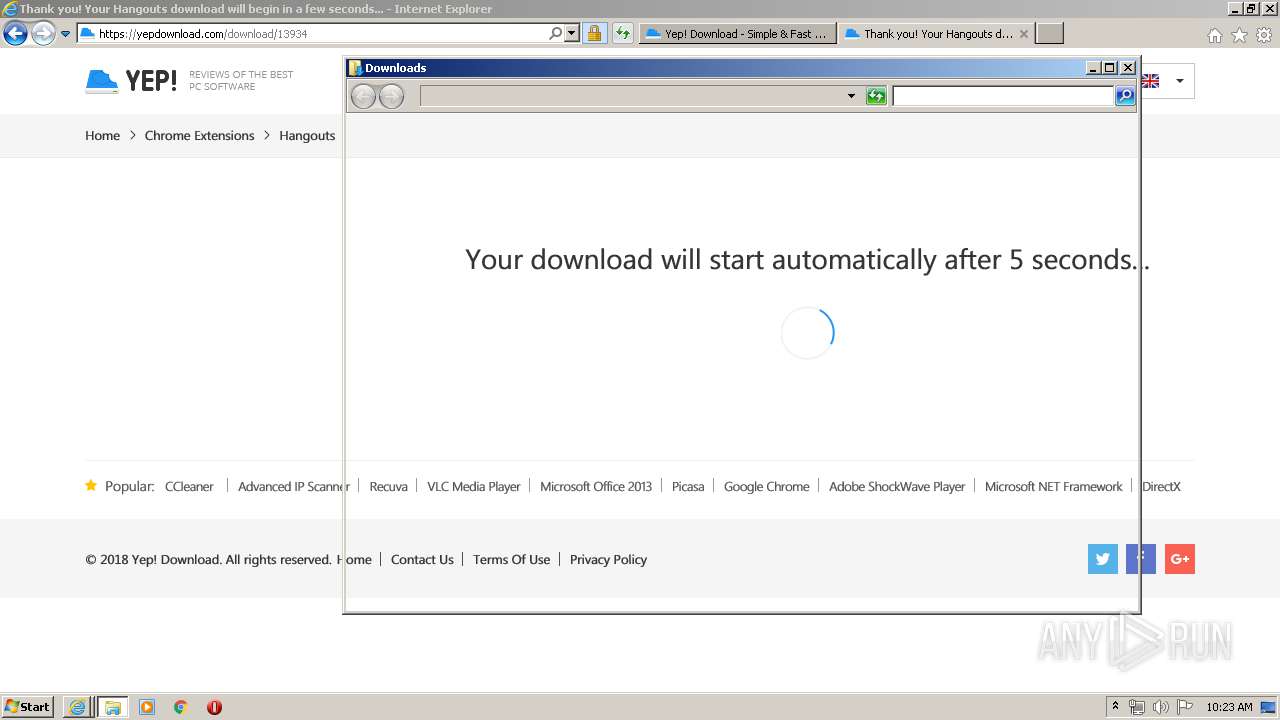Click the 10:23 AM taskbar clock
The height and width of the screenshot is (720, 1280).
pos(1229,707)
